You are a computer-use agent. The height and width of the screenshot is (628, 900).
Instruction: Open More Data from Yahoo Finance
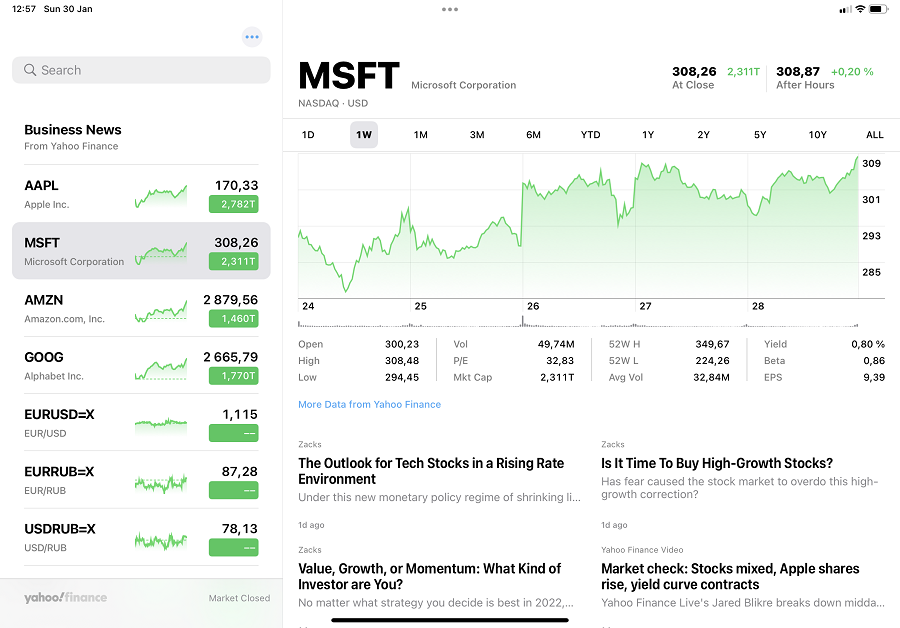(370, 405)
